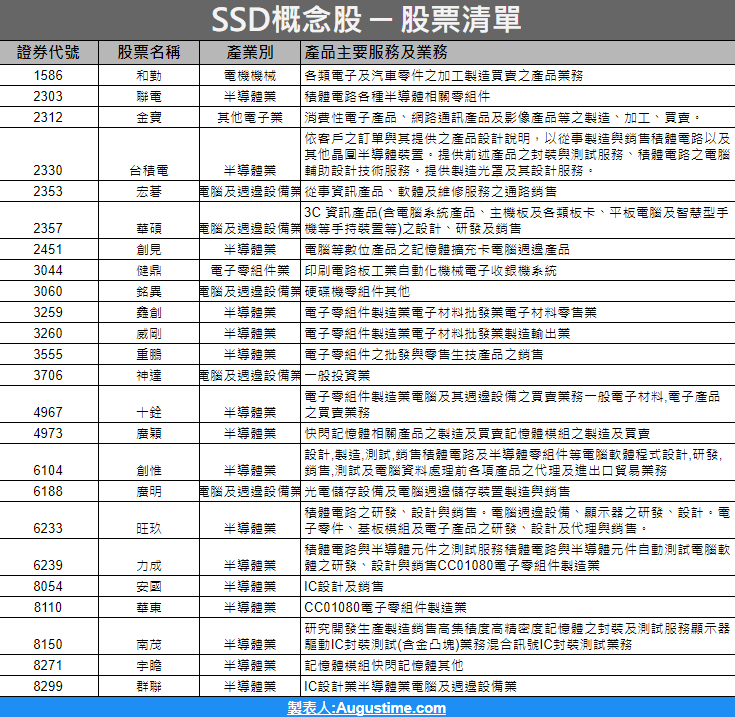Select stock name 鑫創

[149, 313]
